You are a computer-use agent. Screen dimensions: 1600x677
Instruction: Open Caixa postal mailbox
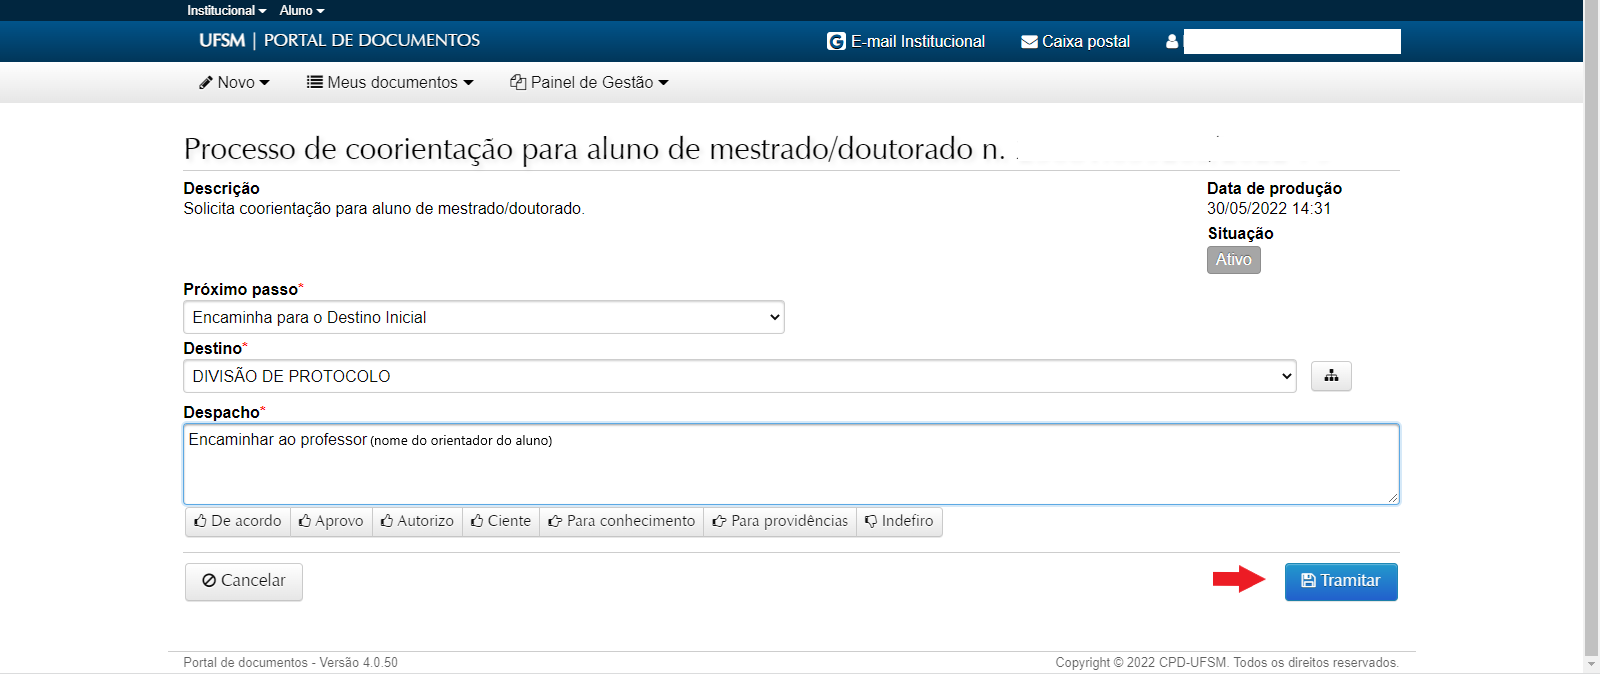1075,42
